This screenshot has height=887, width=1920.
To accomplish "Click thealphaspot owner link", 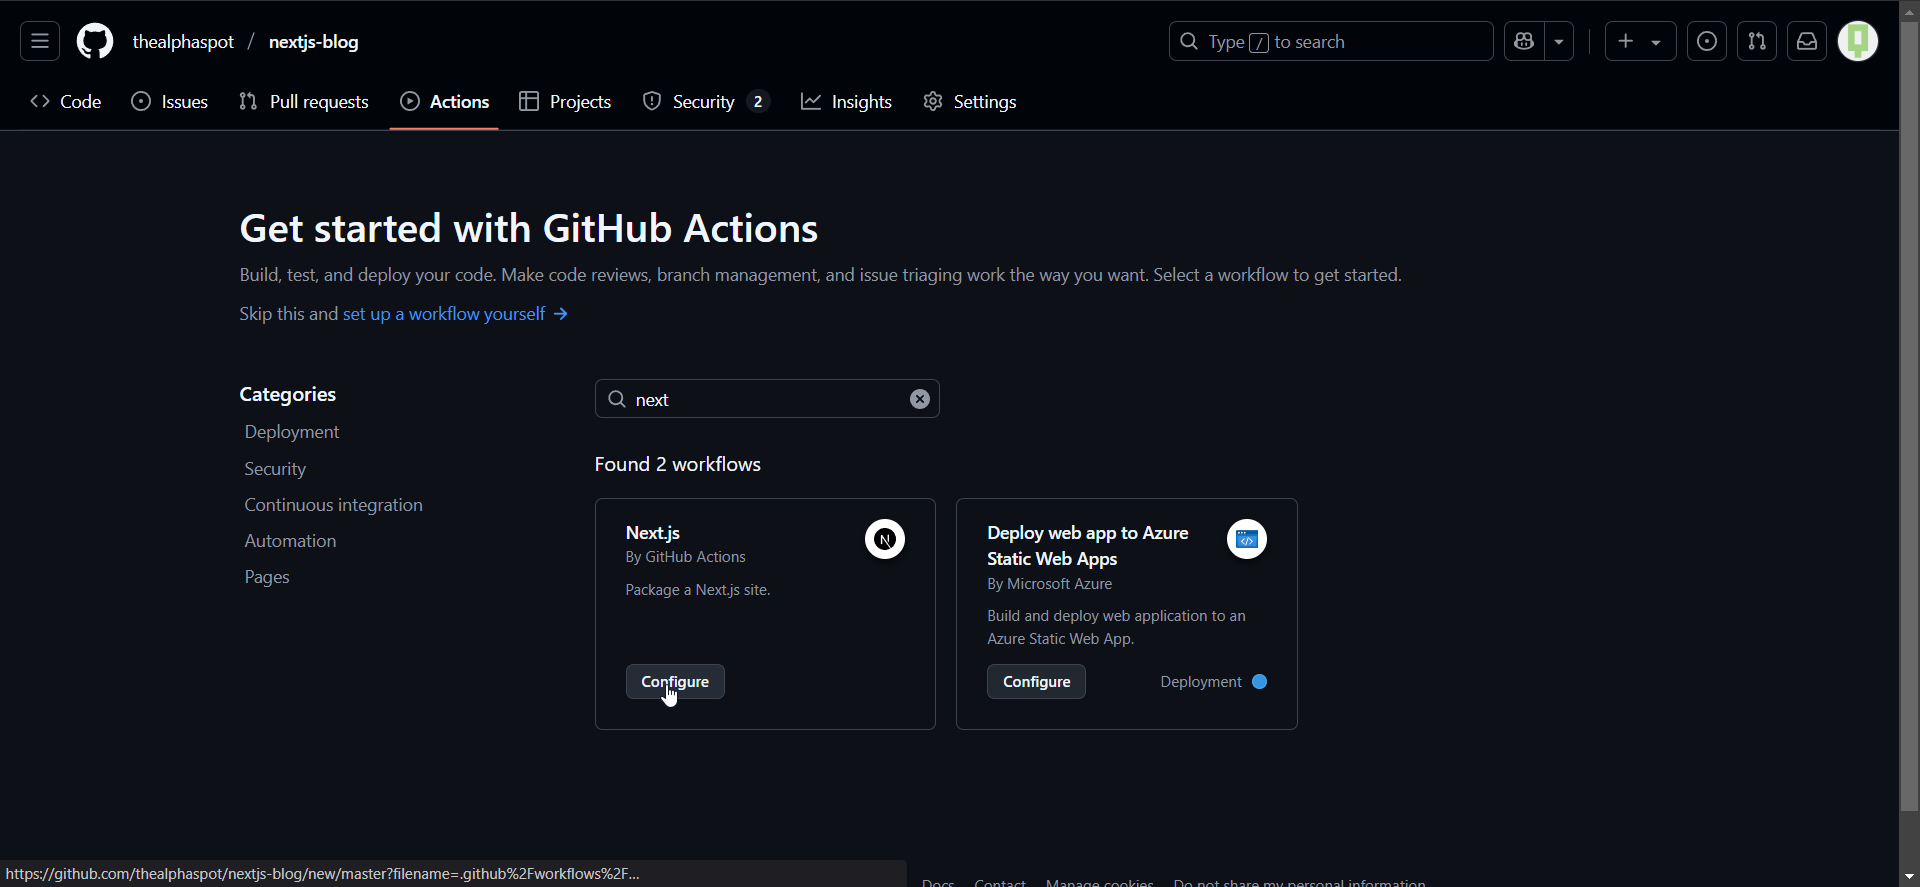I will point(183,41).
